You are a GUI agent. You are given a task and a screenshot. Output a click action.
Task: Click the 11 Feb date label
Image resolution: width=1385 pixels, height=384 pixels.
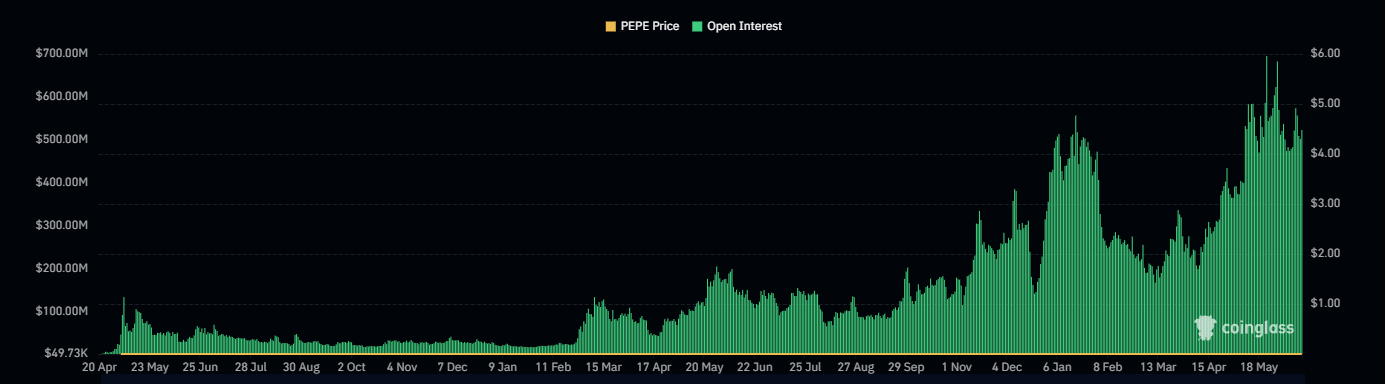[553, 368]
